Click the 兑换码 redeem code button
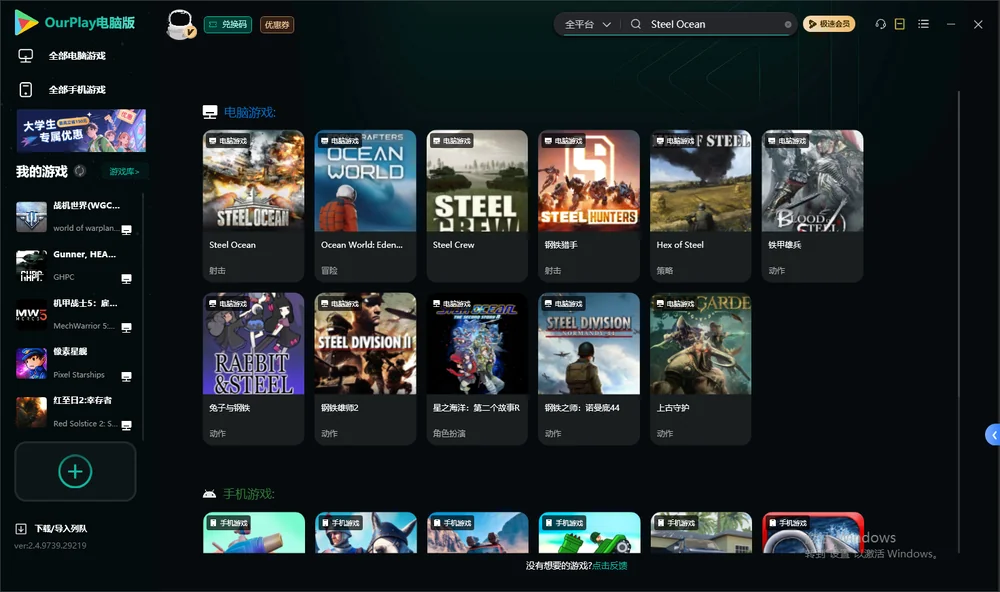Image resolution: width=1000 pixels, height=592 pixels. tap(228, 24)
